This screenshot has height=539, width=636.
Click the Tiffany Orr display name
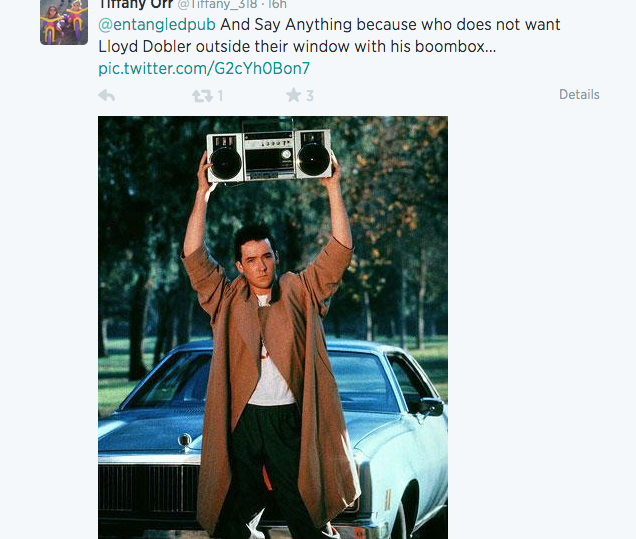135,4
